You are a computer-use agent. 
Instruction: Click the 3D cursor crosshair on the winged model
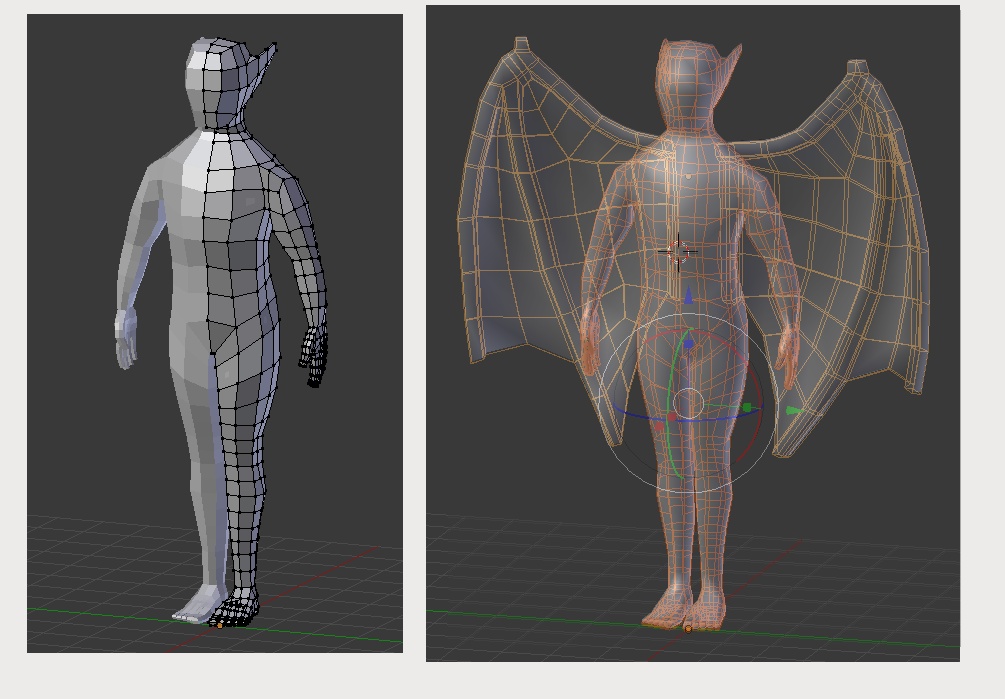click(678, 252)
